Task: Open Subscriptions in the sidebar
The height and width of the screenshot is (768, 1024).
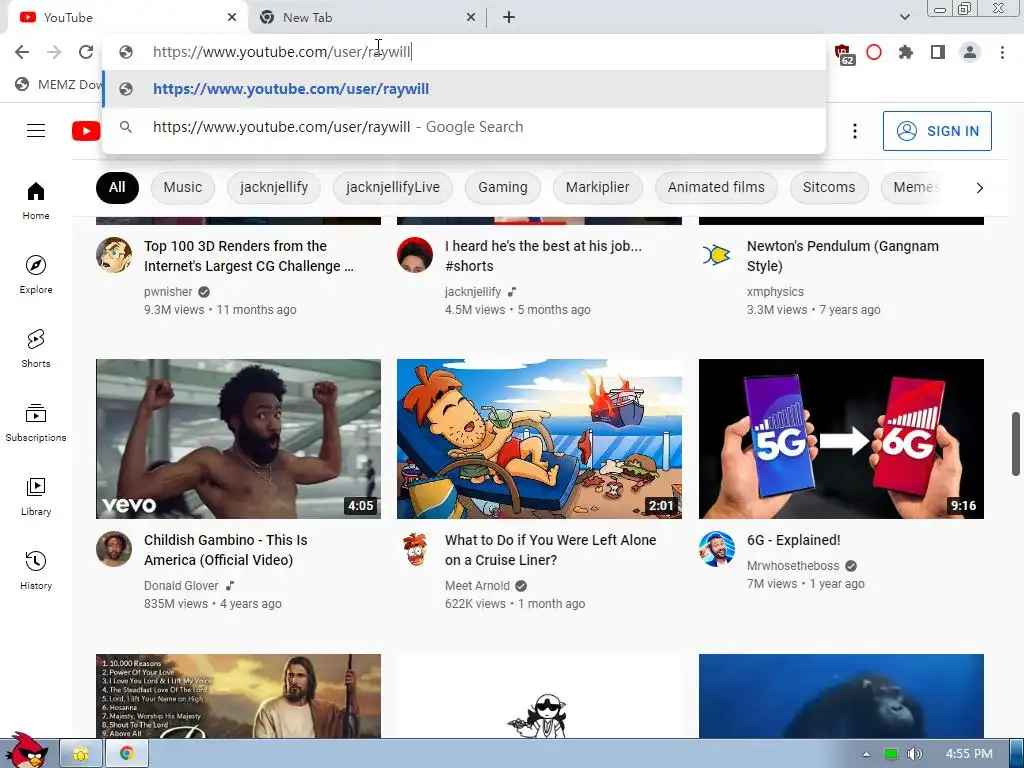Action: [x=36, y=423]
